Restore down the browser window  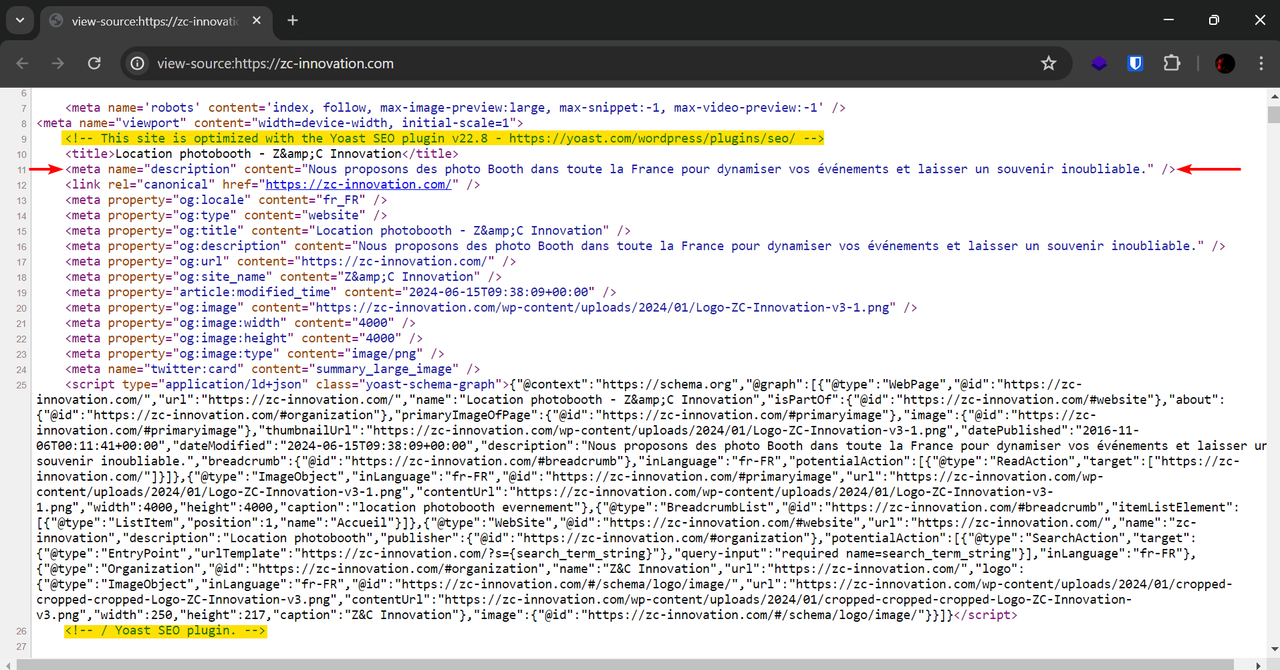pyautogui.click(x=1213, y=20)
